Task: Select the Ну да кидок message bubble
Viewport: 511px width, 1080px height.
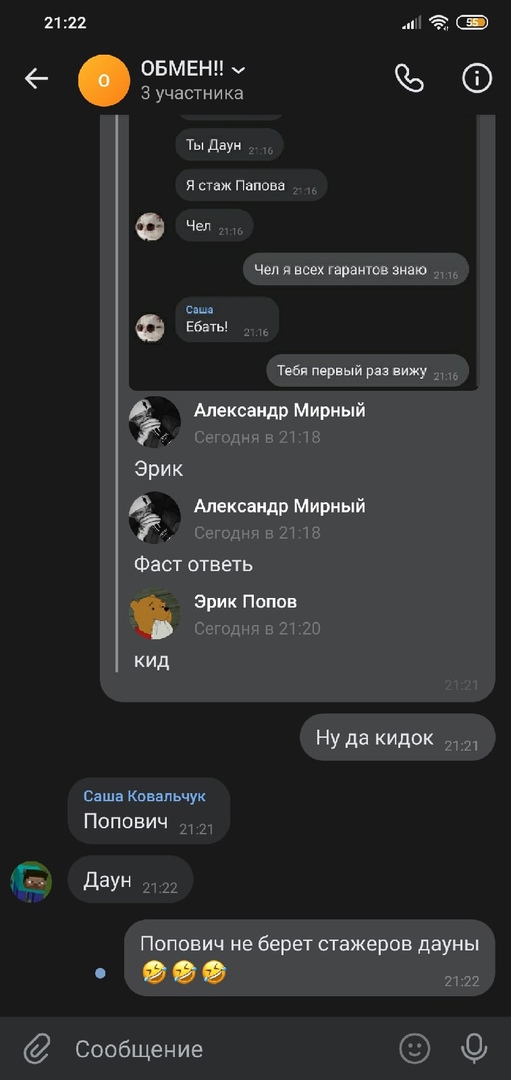Action: [397, 738]
